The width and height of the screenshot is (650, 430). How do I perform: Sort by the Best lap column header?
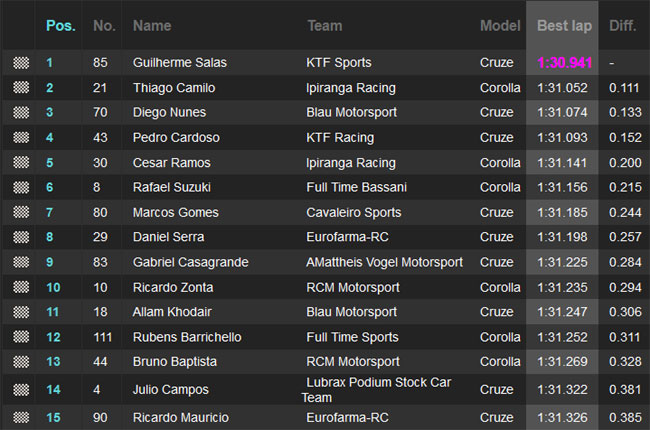coord(564,26)
